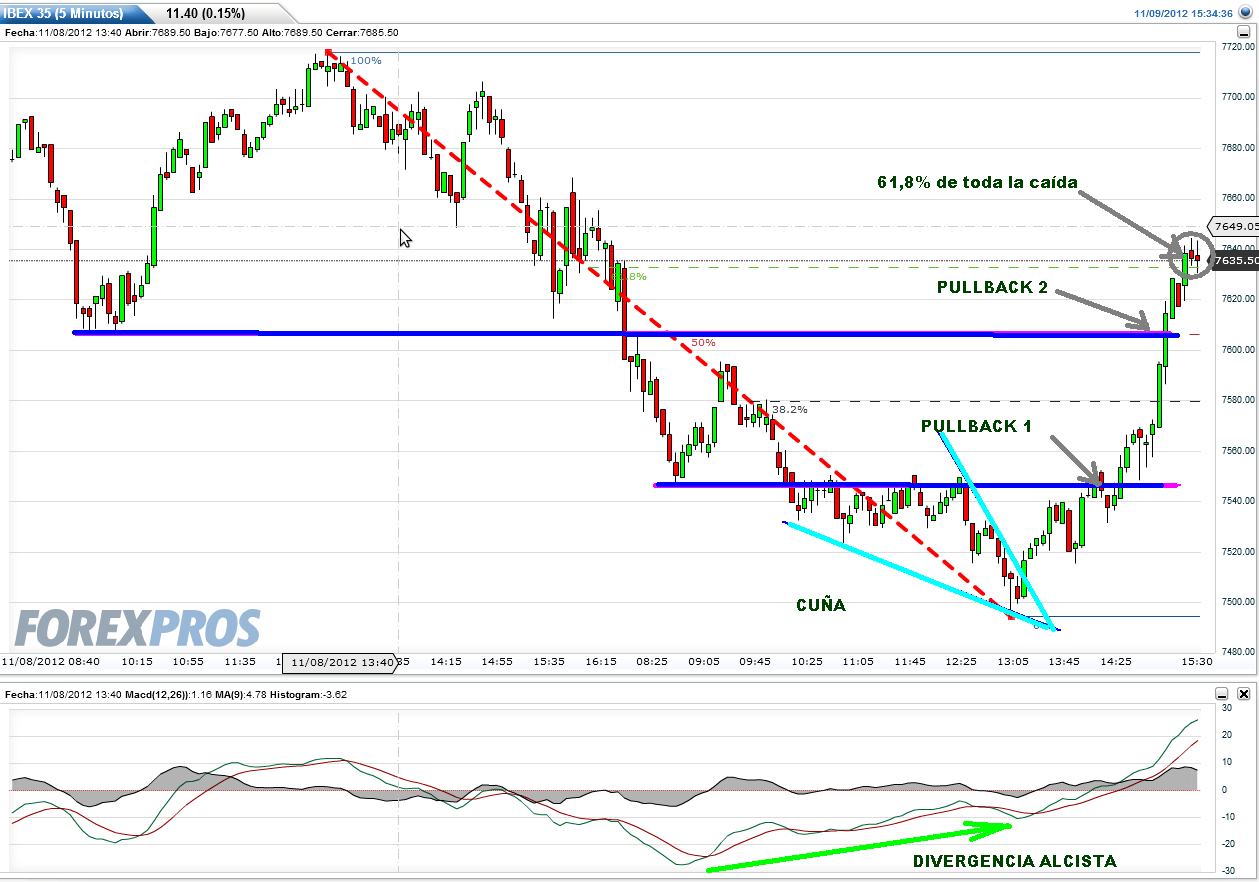Image resolution: width=1259 pixels, height=882 pixels.
Task: Collapse the main IBEX price chart panel
Action: (1243, 32)
